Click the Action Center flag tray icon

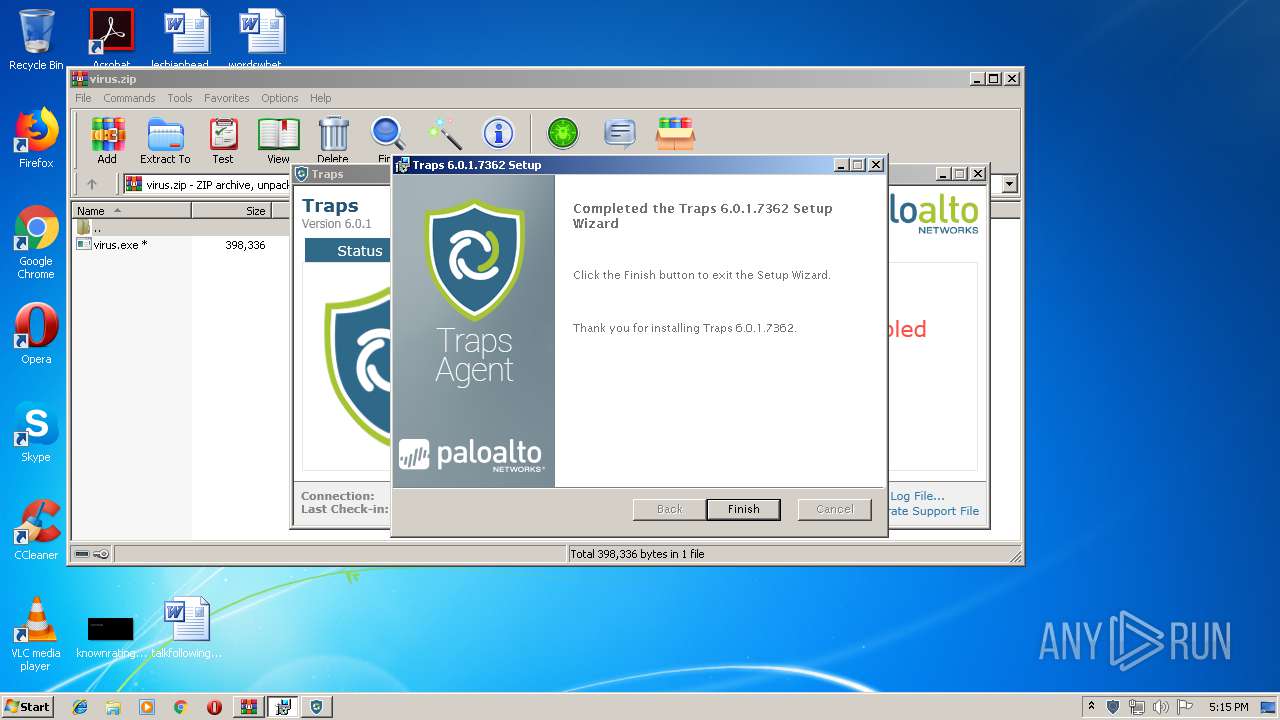(x=1185, y=707)
